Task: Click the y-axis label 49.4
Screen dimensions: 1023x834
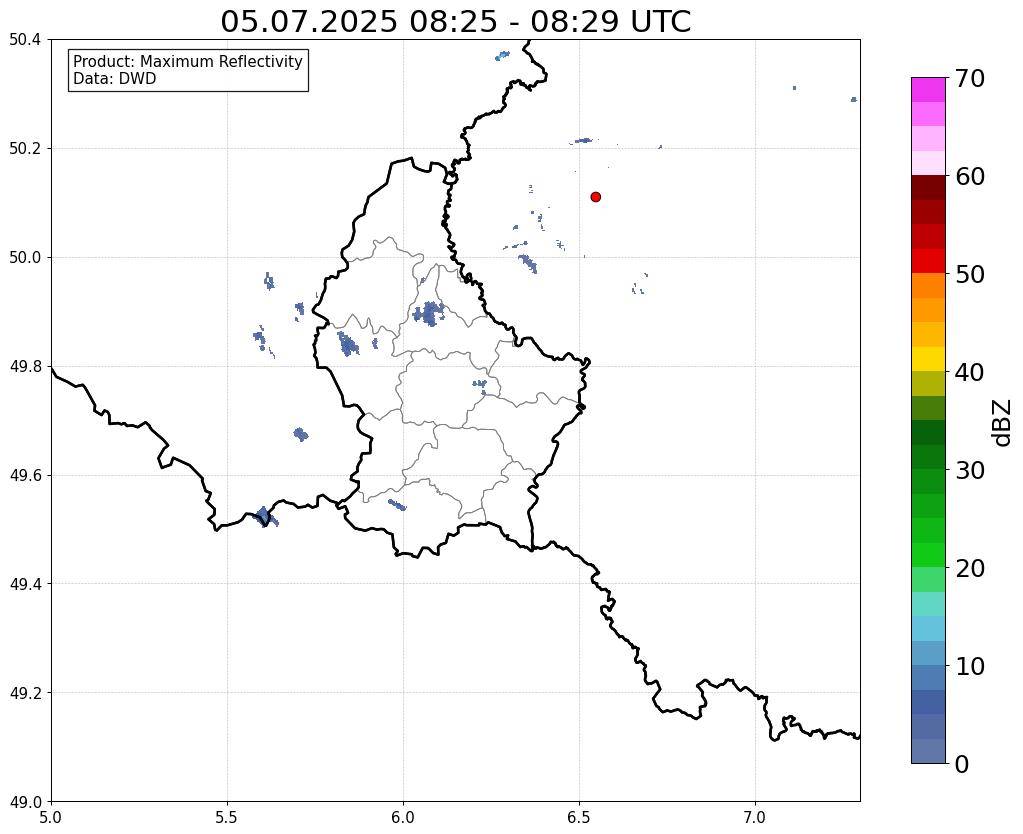Action: [x=25, y=584]
